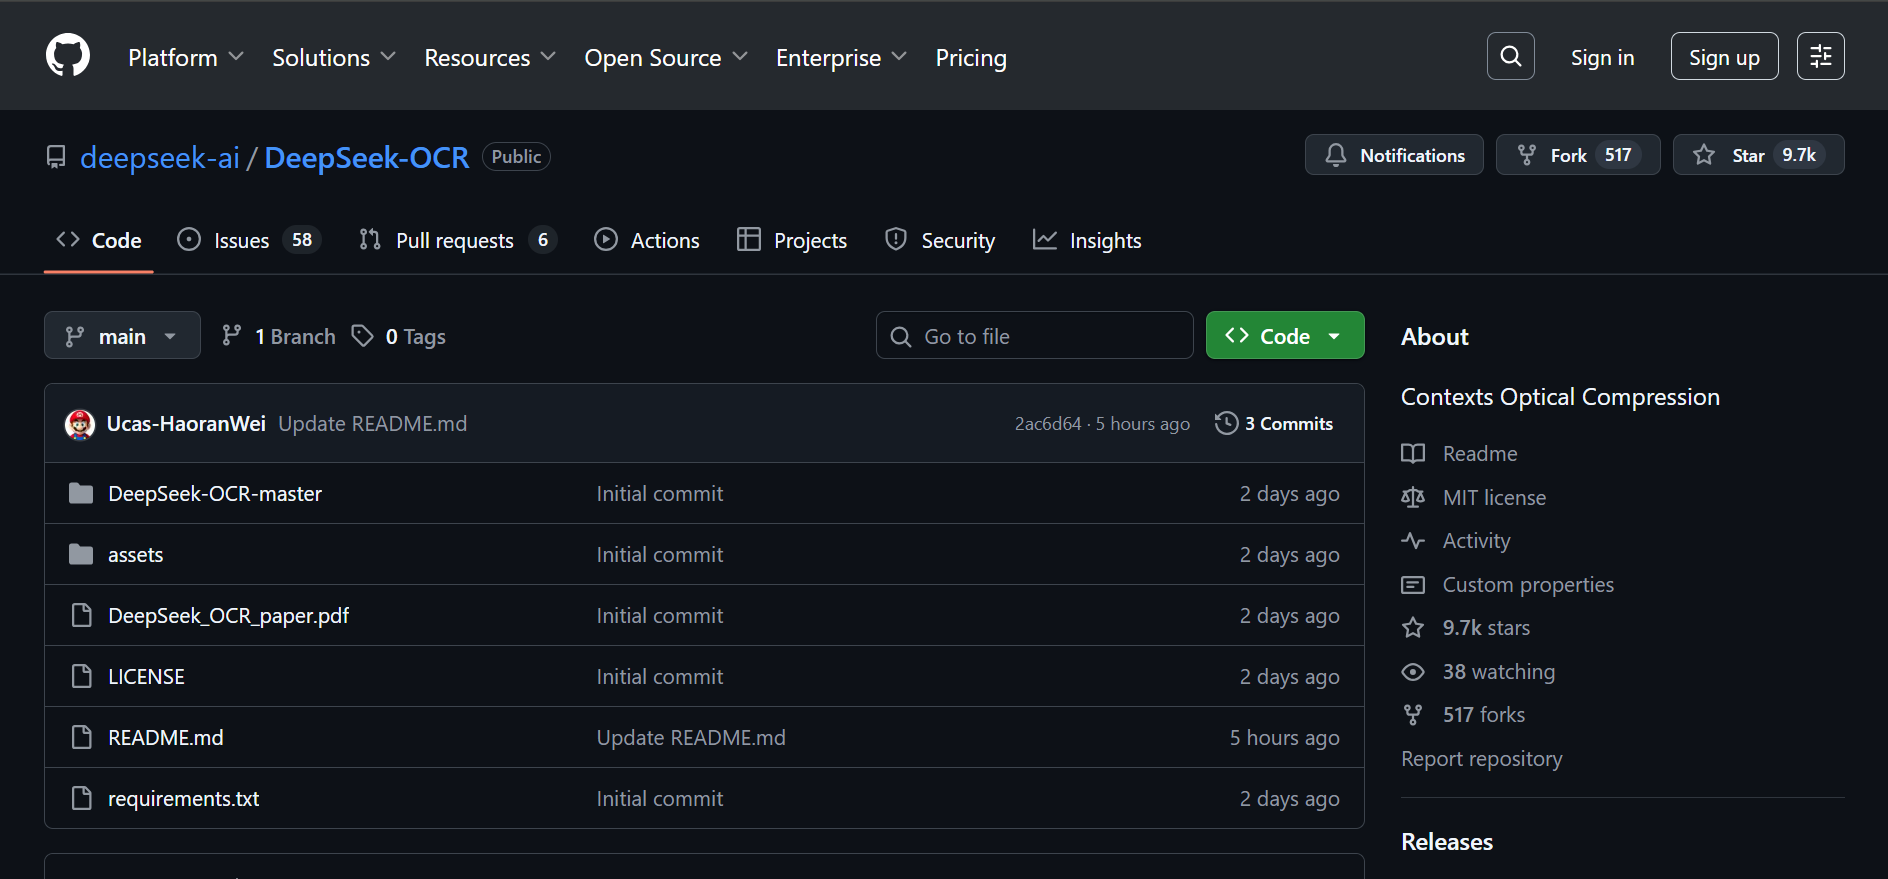This screenshot has height=879, width=1888.
Task: Open the Pull requests tab
Action: (458, 240)
